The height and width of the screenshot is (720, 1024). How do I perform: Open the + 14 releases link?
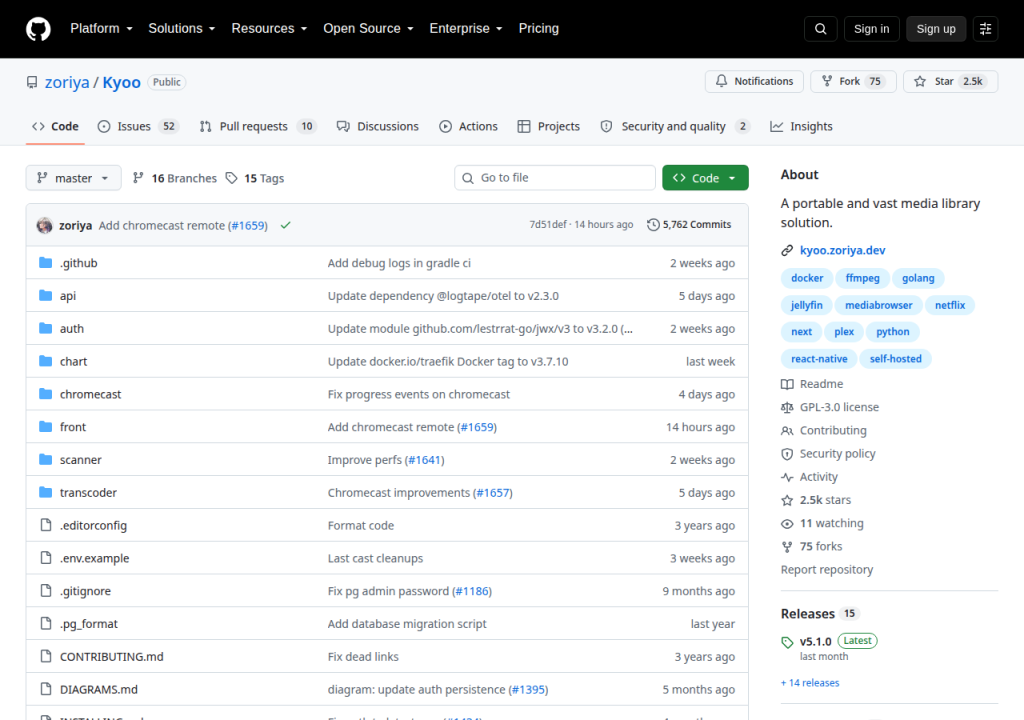(810, 683)
